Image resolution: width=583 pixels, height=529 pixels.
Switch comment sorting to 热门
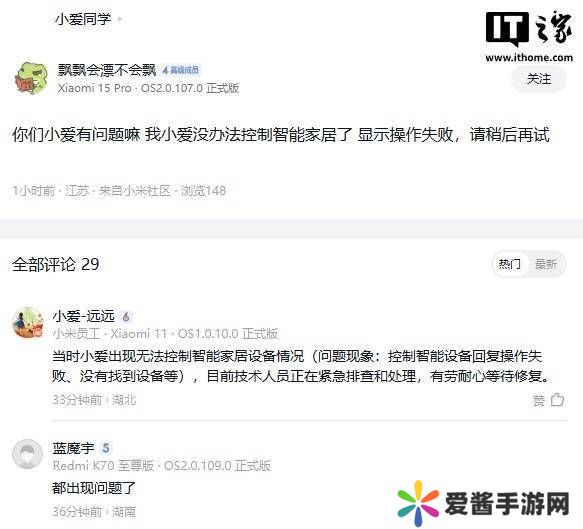[509, 264]
